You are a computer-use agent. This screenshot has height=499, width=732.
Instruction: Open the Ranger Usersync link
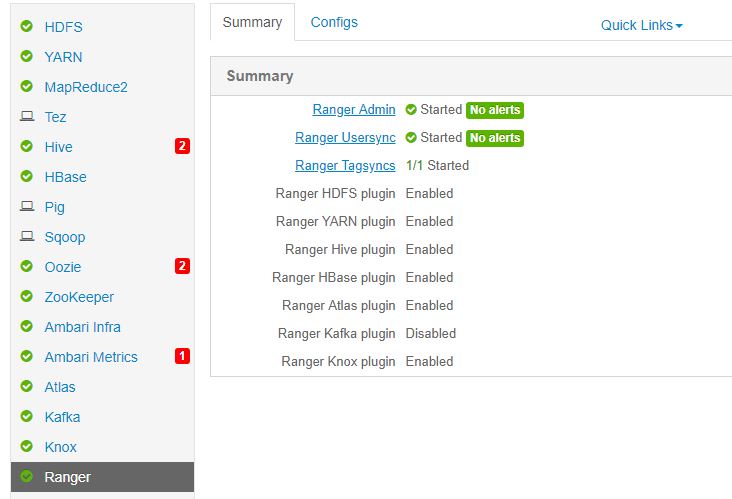click(345, 138)
